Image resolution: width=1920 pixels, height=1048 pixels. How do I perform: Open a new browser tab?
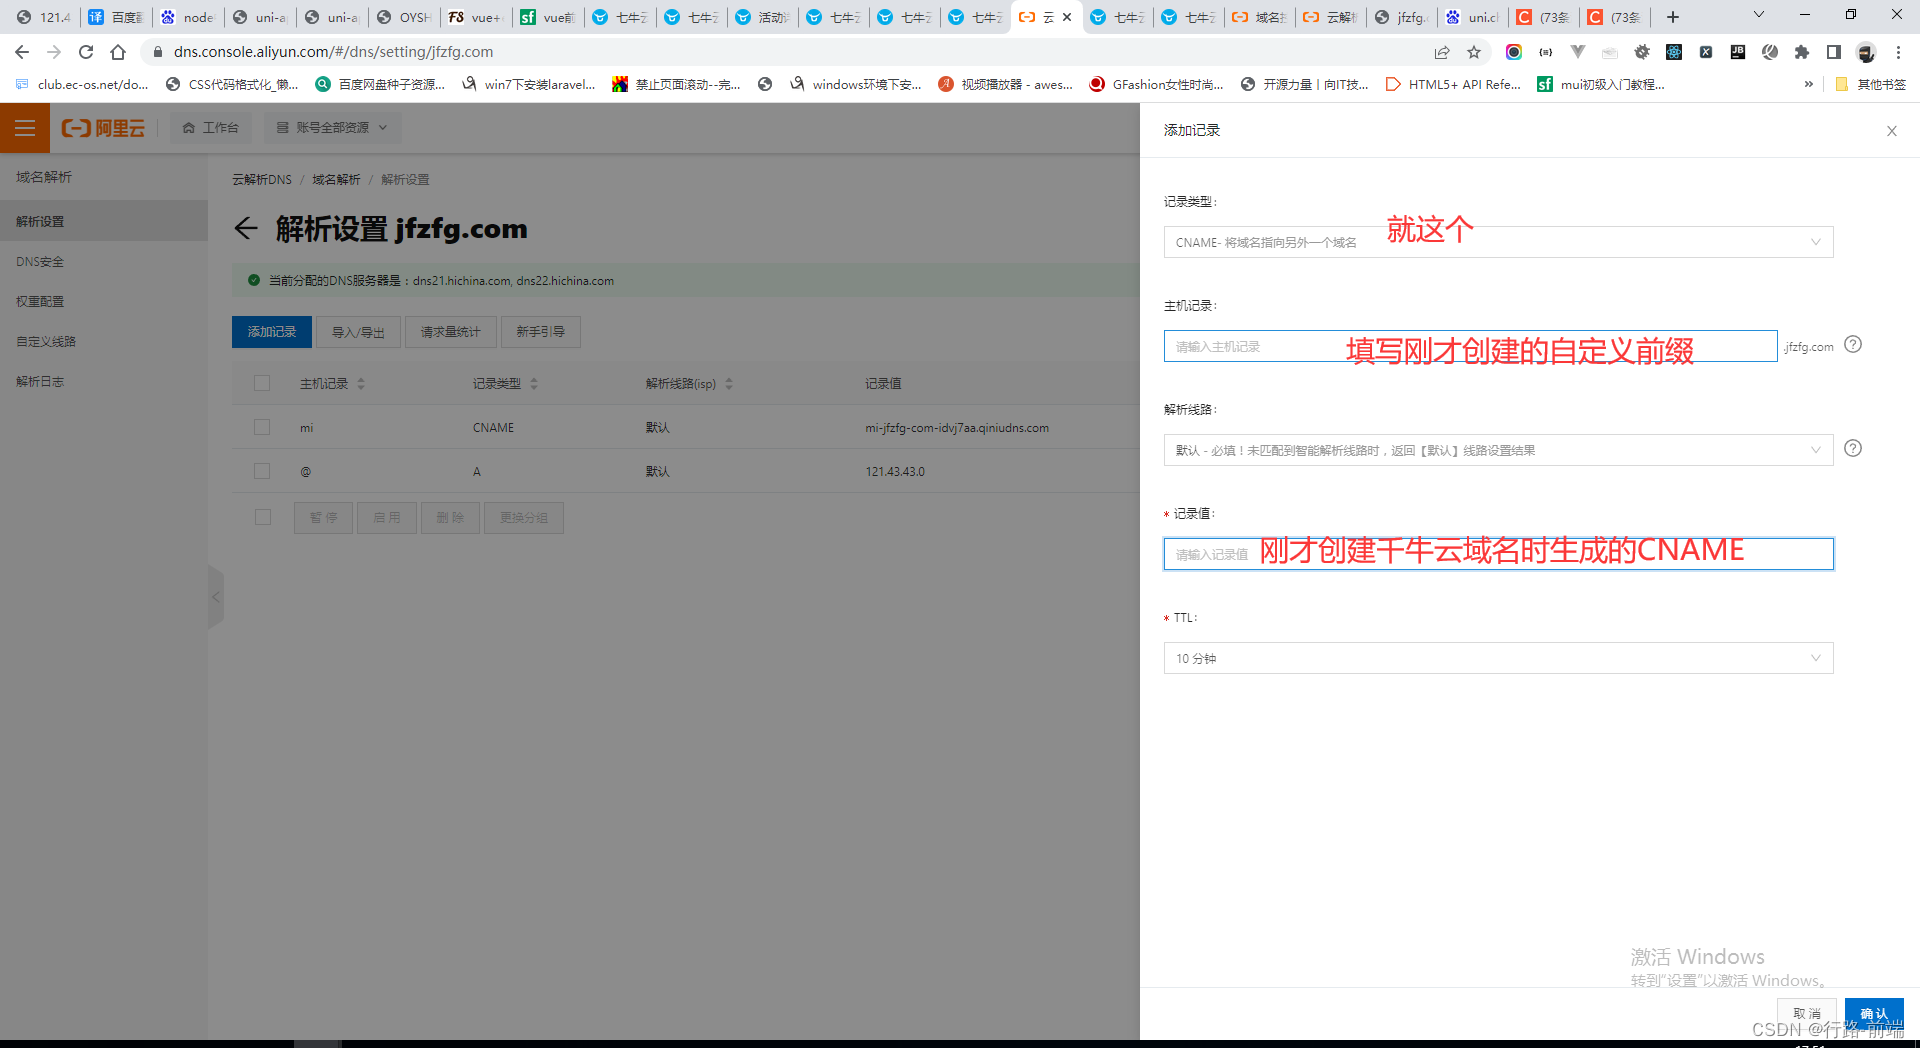click(1672, 17)
